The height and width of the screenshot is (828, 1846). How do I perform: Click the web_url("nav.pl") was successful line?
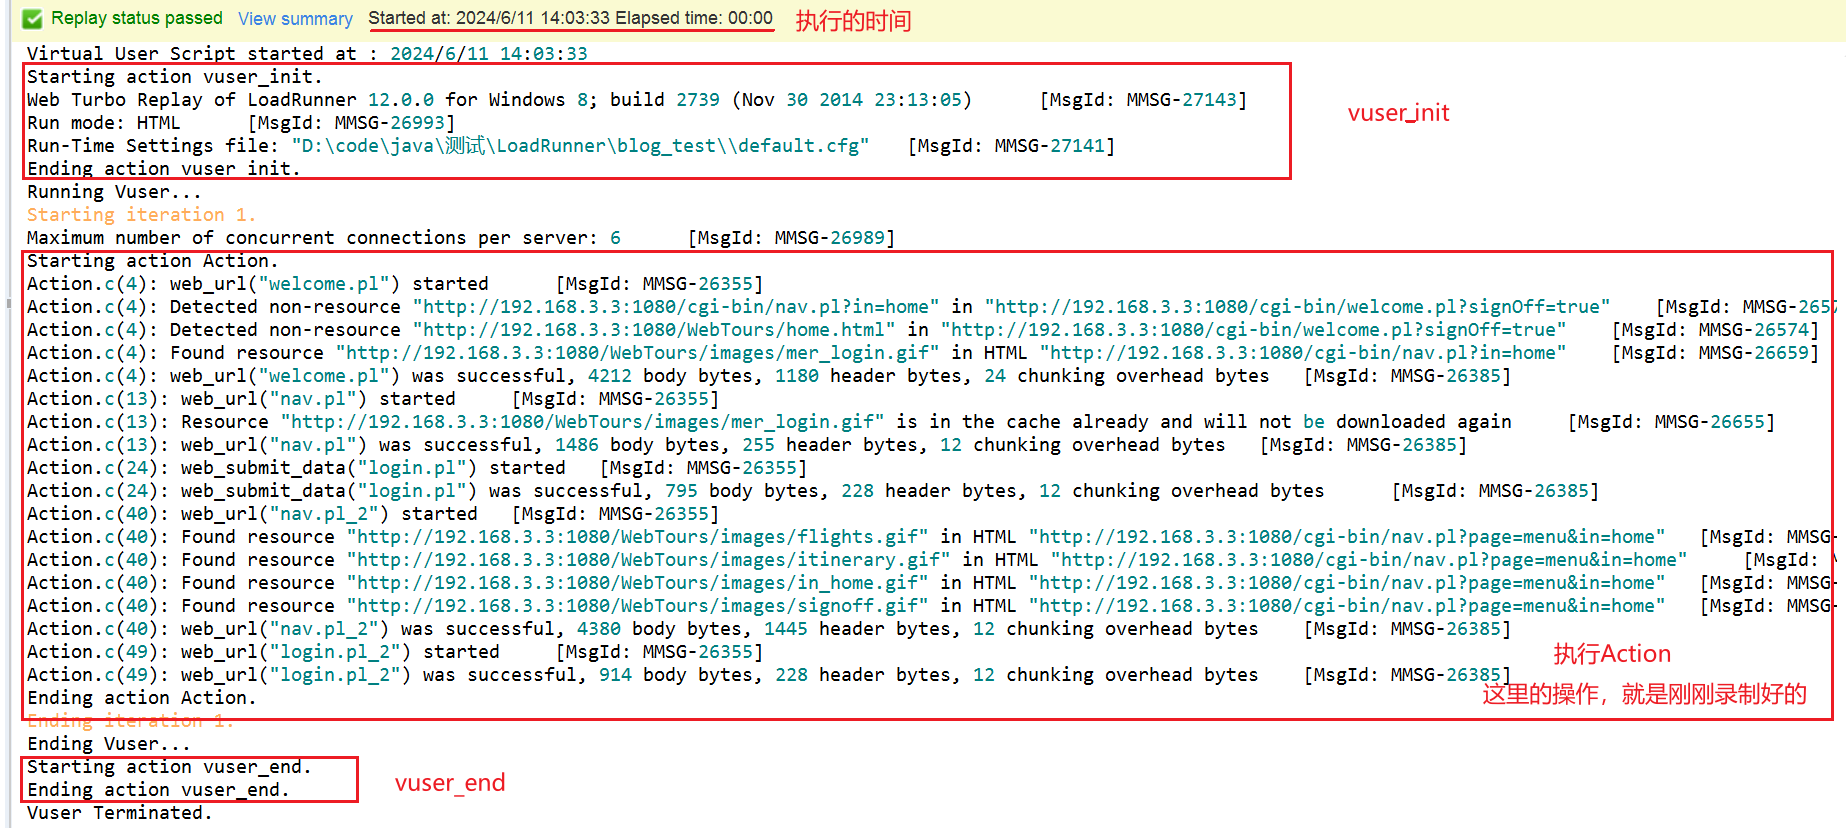[x=747, y=444]
